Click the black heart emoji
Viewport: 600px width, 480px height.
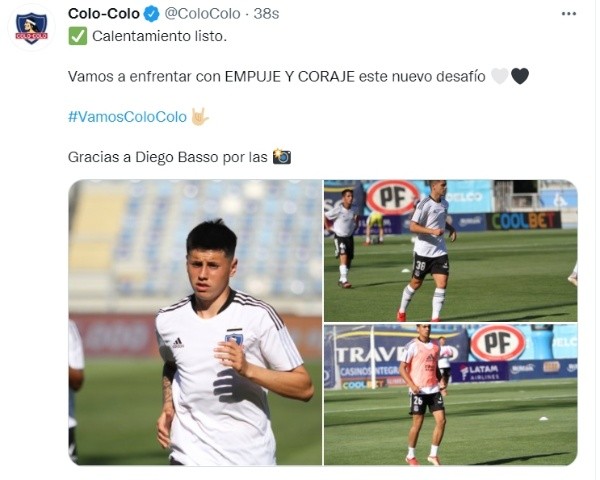point(520,76)
